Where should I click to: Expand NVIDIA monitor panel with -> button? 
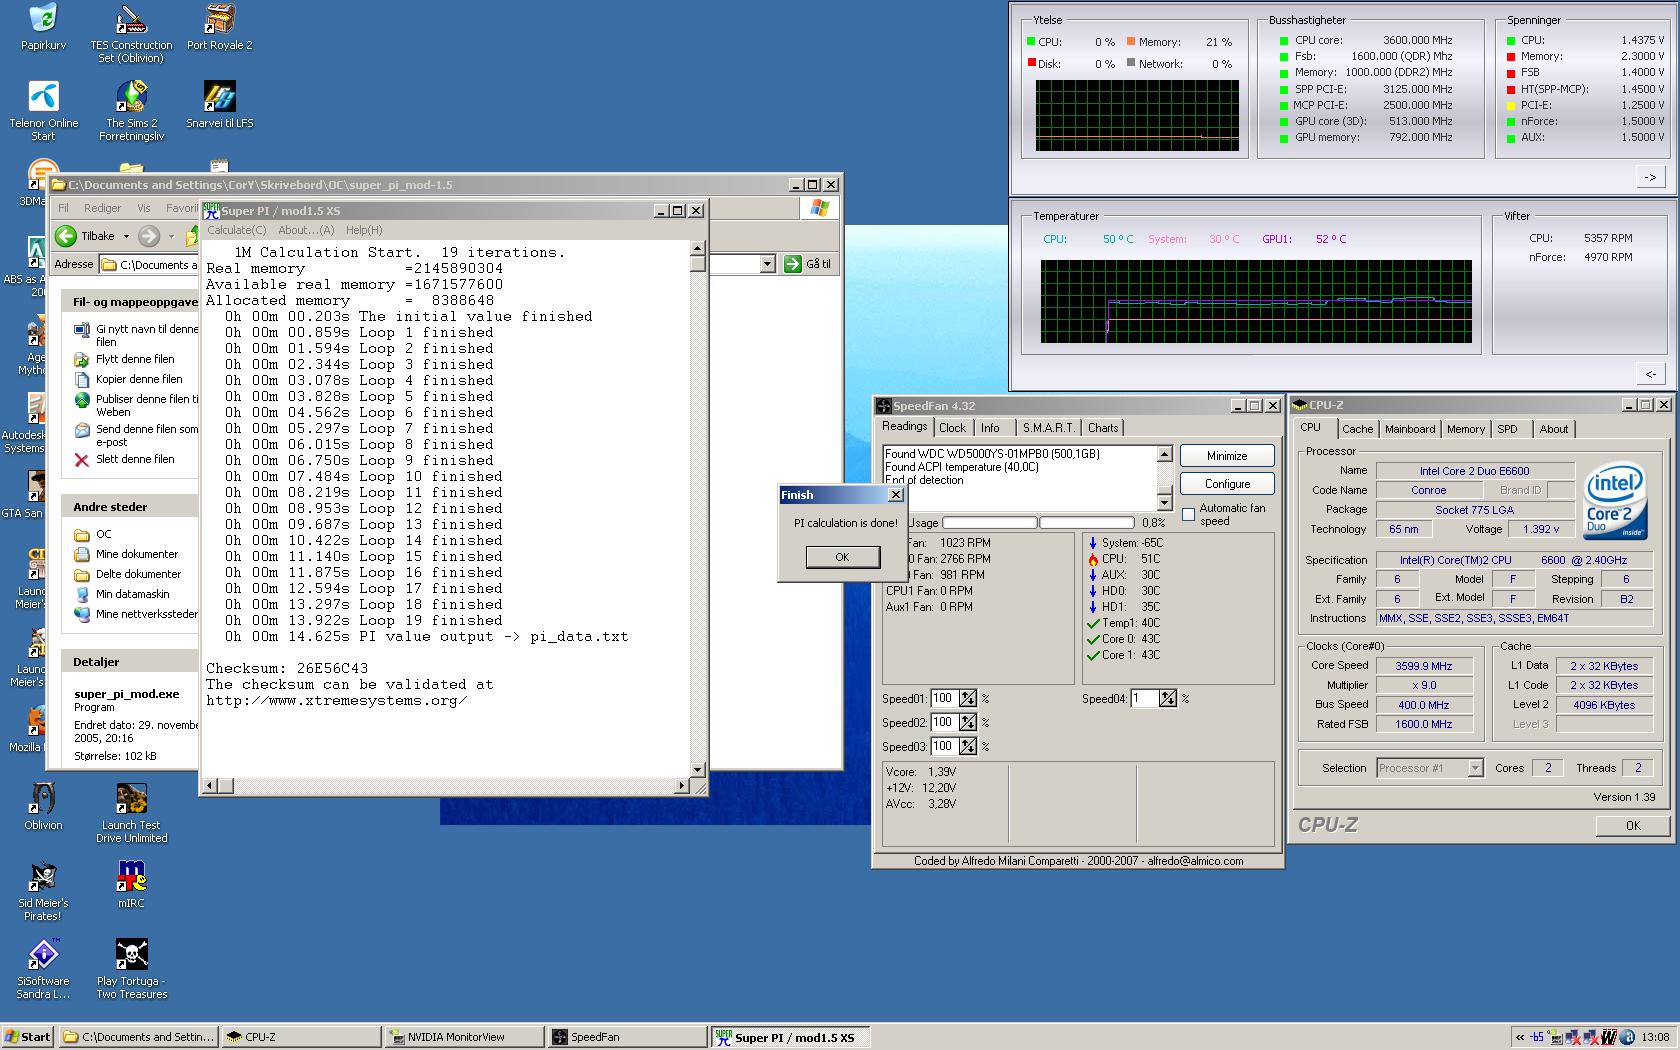[1650, 177]
